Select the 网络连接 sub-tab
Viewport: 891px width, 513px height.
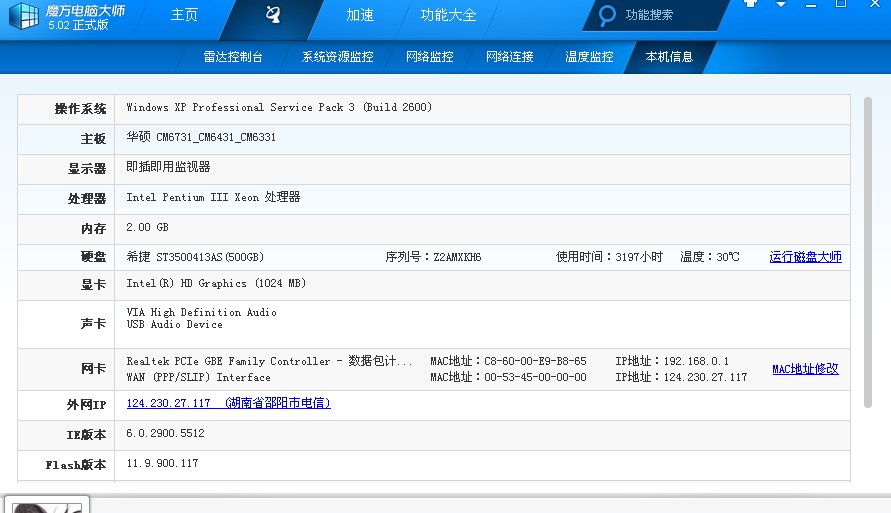[510, 57]
